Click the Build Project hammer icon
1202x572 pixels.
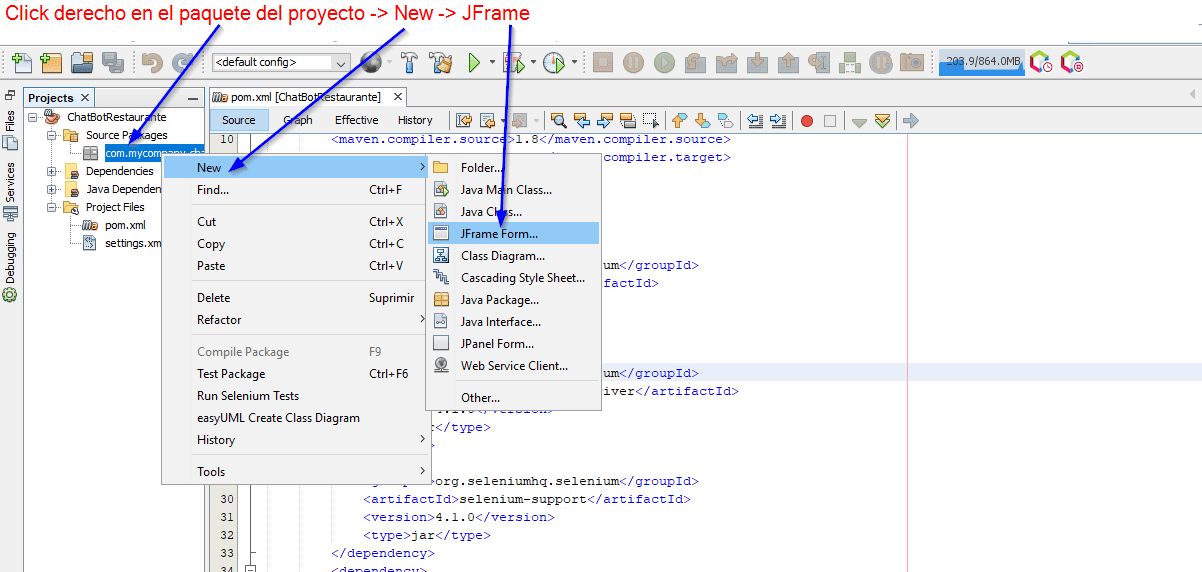[x=409, y=62]
